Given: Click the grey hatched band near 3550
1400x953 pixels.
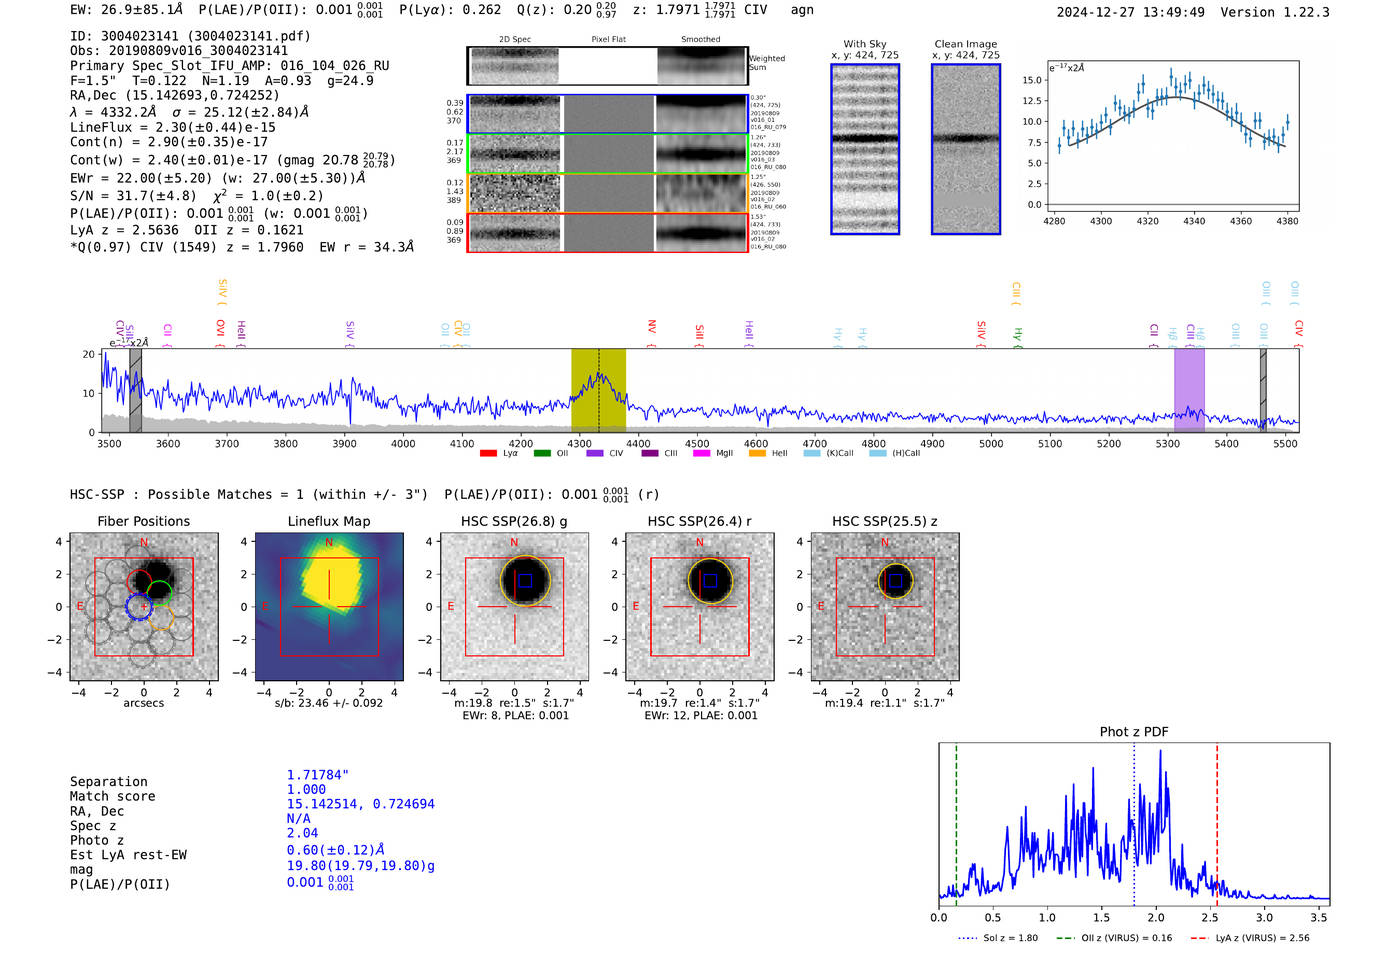Looking at the screenshot, I should pyautogui.click(x=135, y=390).
